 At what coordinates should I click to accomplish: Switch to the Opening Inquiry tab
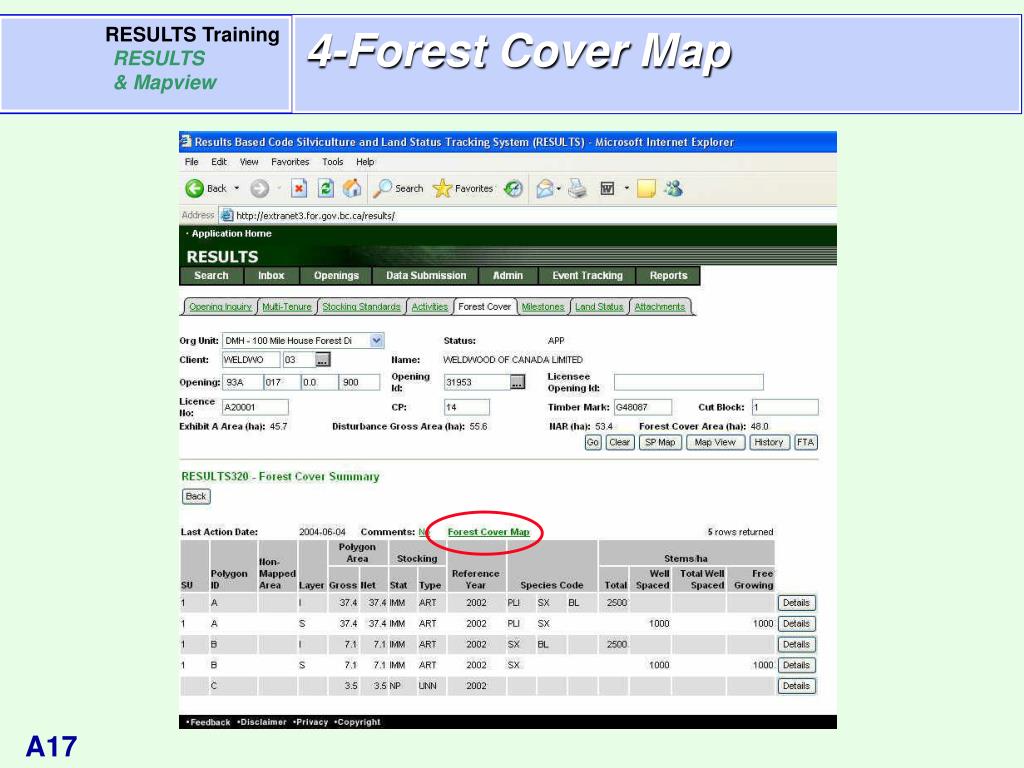point(220,307)
